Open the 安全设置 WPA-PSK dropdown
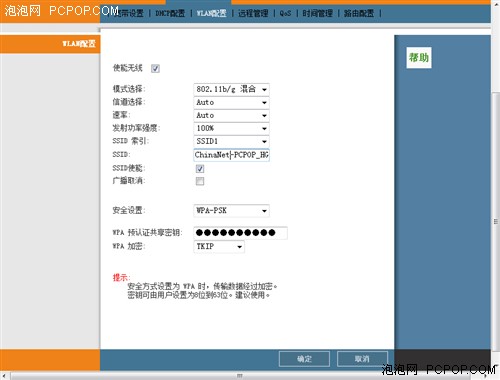This screenshot has width=500, height=380. [231, 211]
